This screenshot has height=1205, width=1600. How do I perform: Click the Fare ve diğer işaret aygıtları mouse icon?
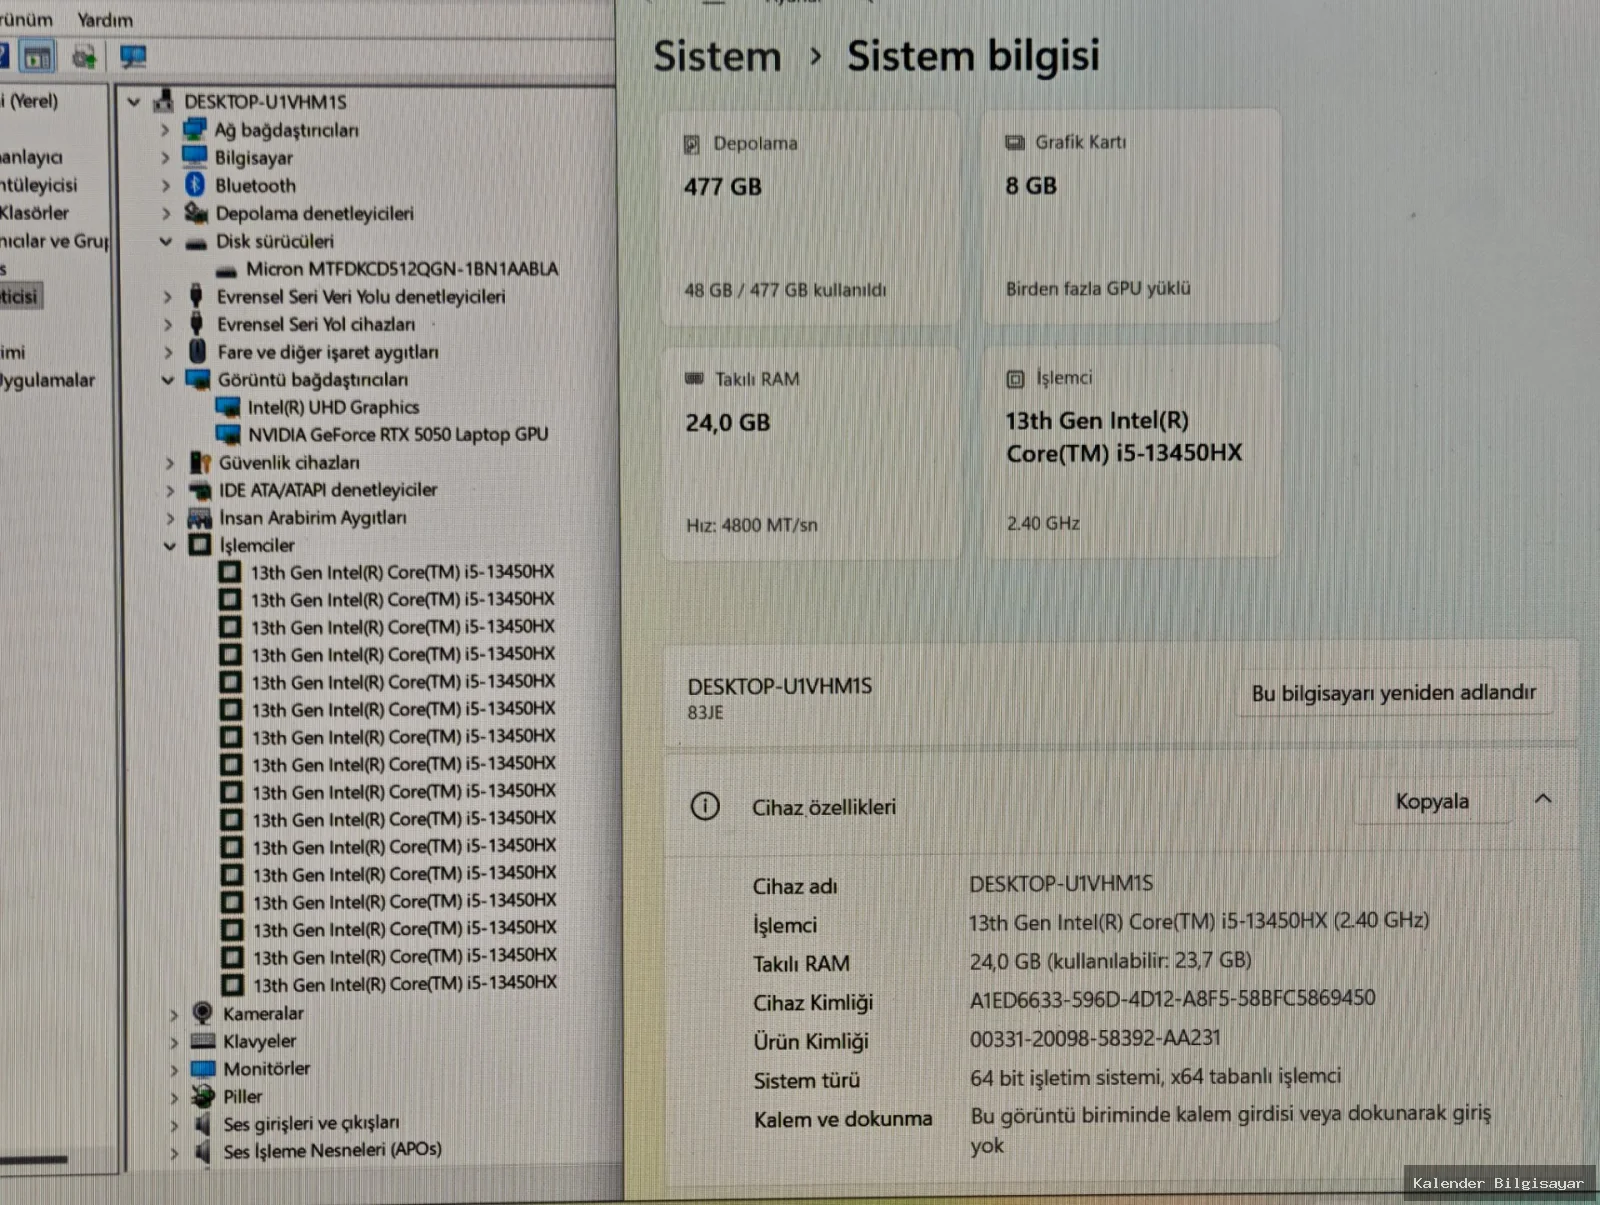click(x=198, y=352)
